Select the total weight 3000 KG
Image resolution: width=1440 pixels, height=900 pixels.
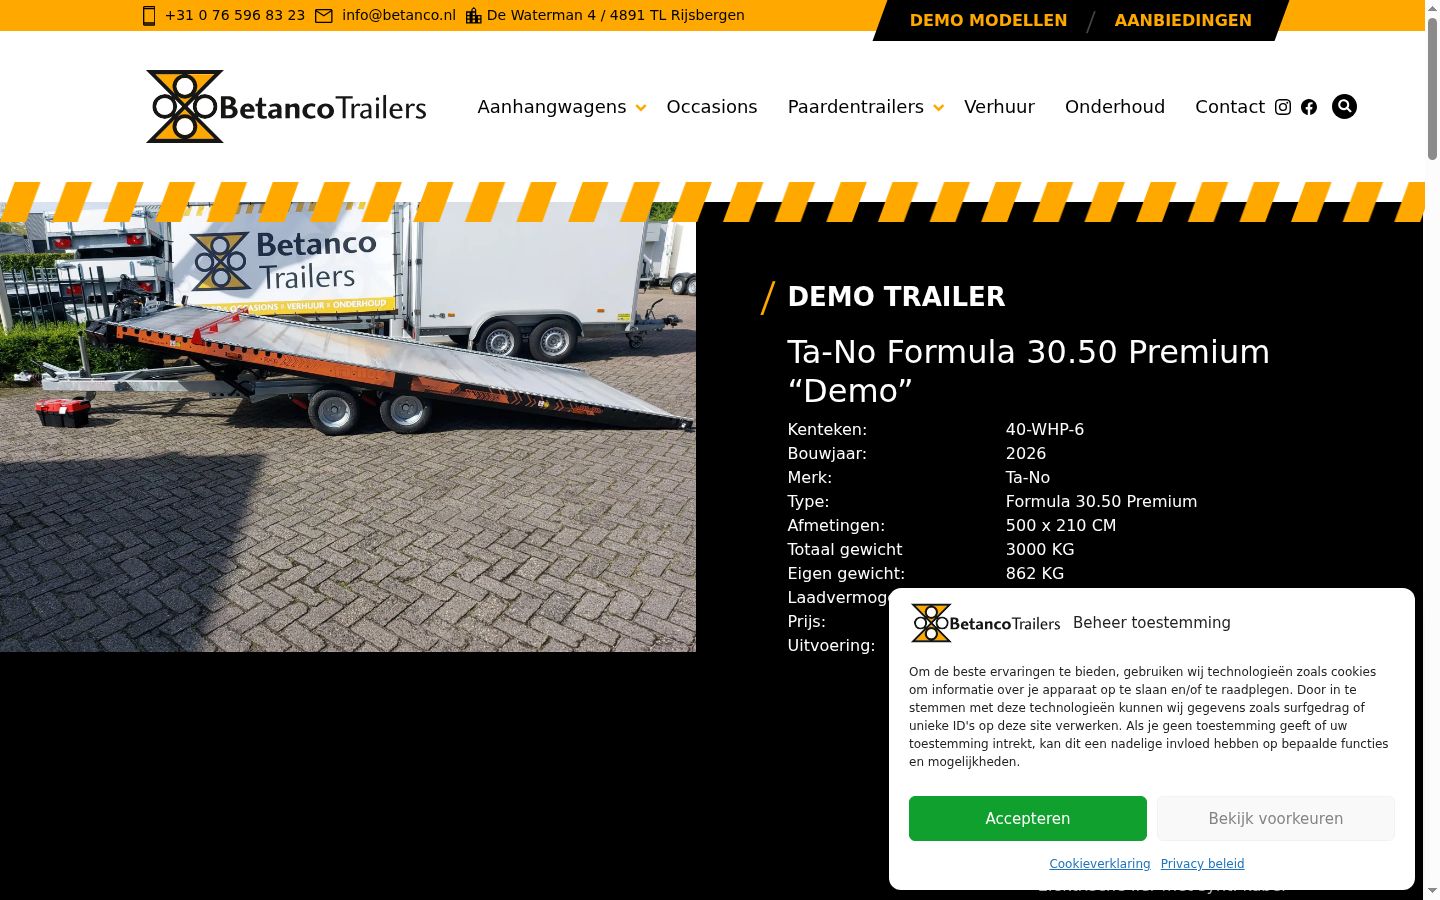(x=1040, y=549)
